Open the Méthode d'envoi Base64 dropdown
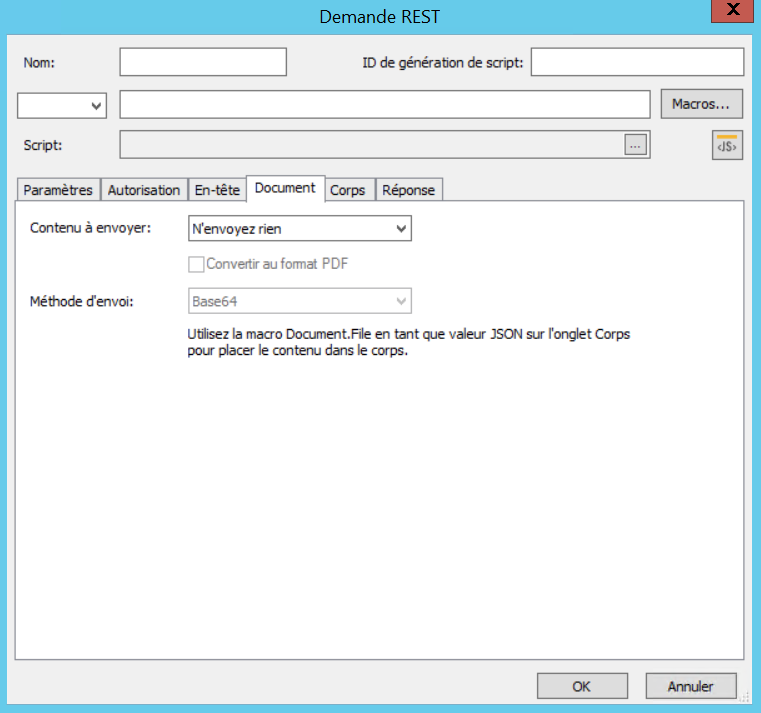 coord(299,301)
